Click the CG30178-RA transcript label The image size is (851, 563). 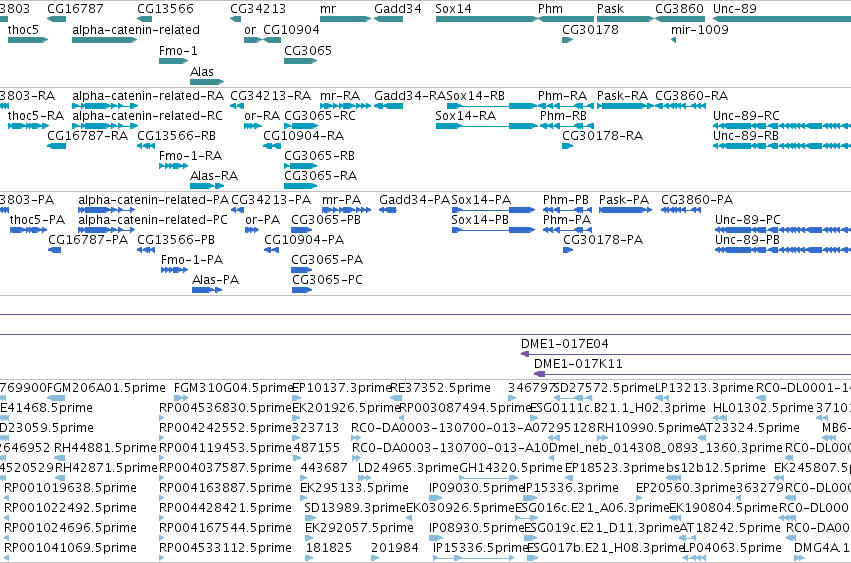coord(602,136)
